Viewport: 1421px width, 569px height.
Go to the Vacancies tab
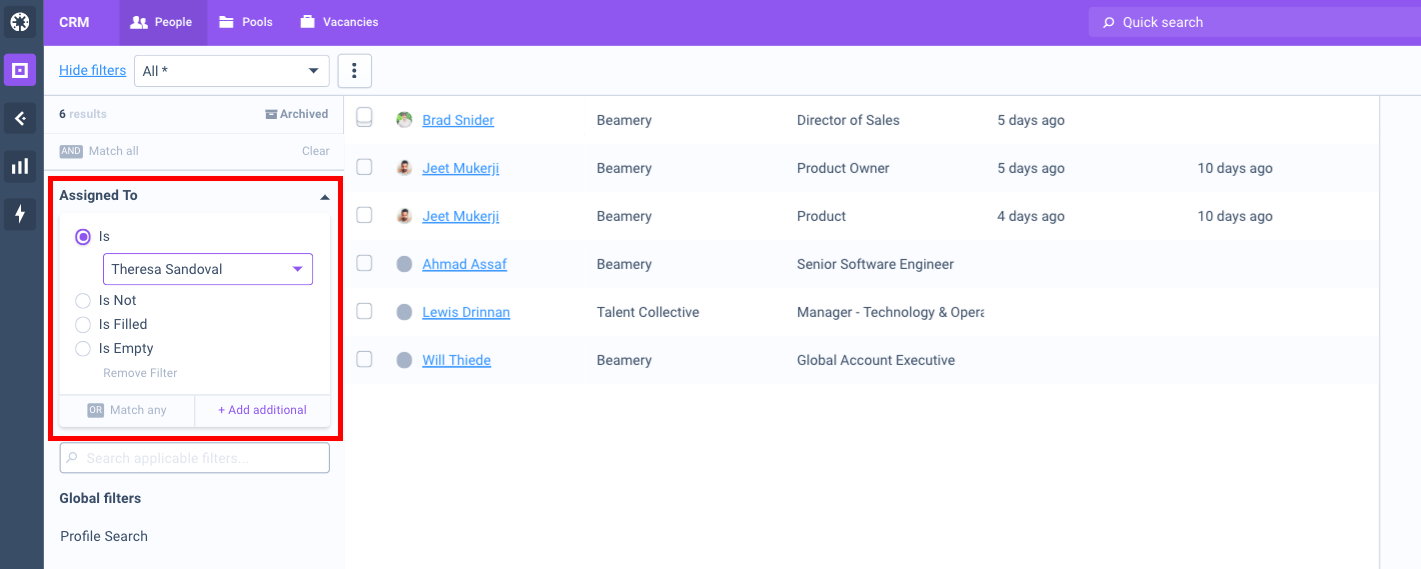(x=339, y=22)
